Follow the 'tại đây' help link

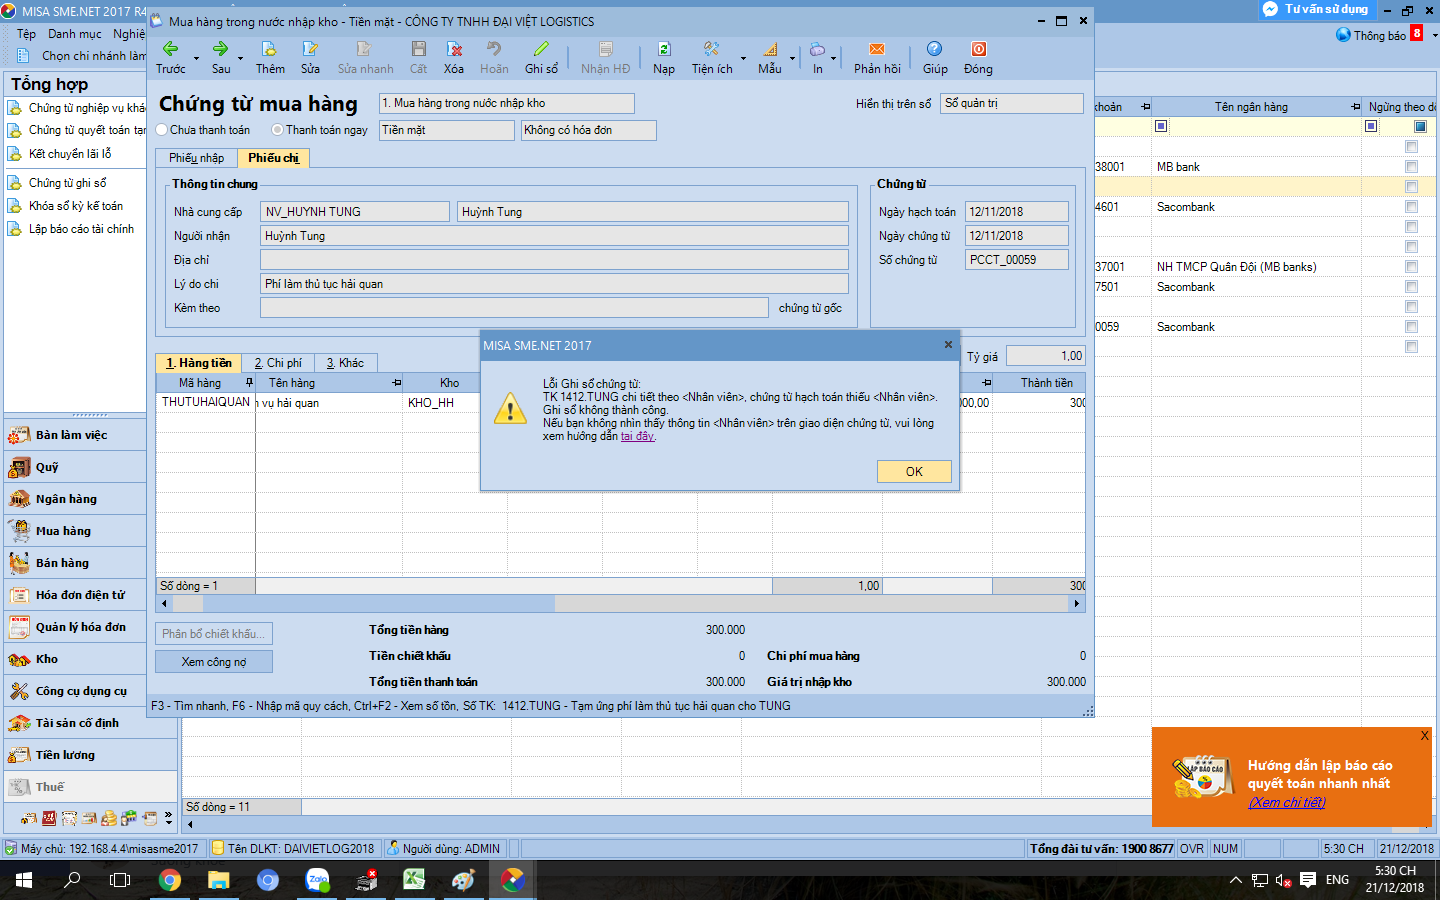(637, 436)
